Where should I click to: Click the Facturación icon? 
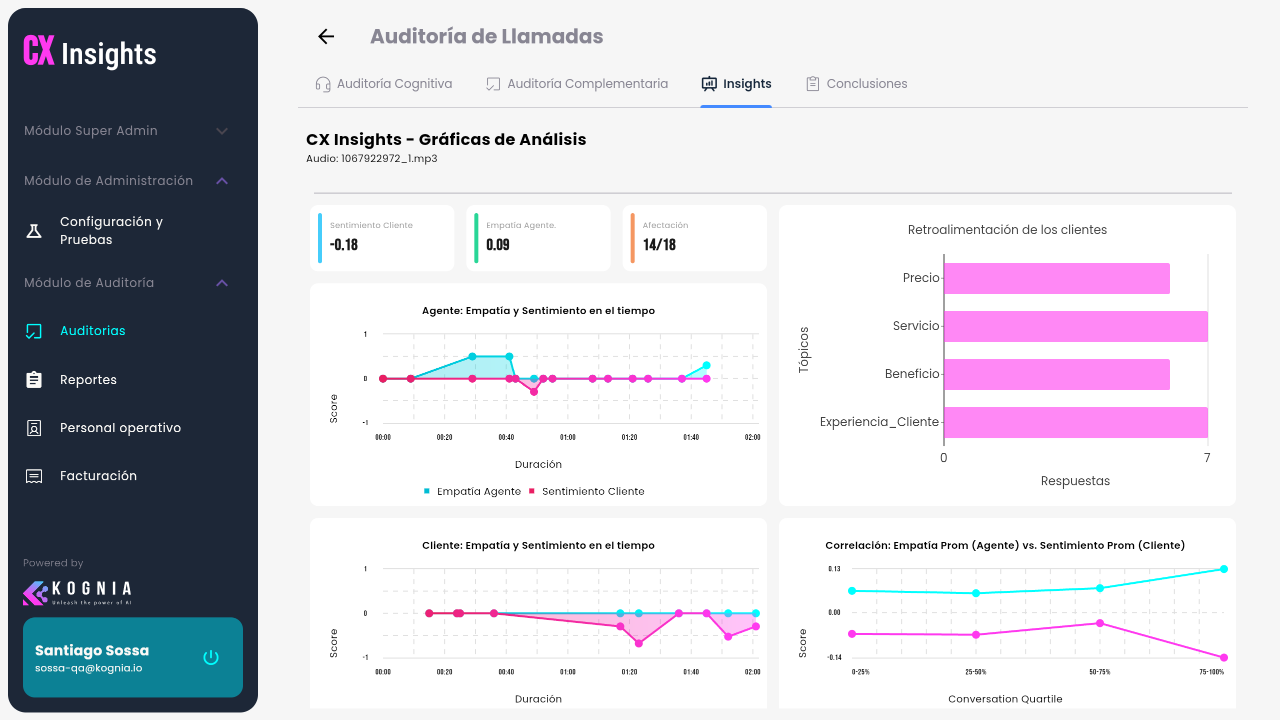[34, 476]
